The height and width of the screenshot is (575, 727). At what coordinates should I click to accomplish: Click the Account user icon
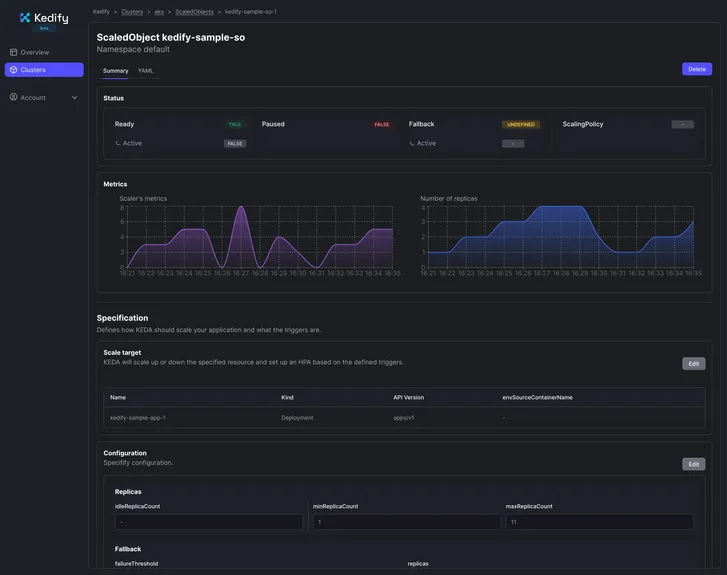coord(14,97)
